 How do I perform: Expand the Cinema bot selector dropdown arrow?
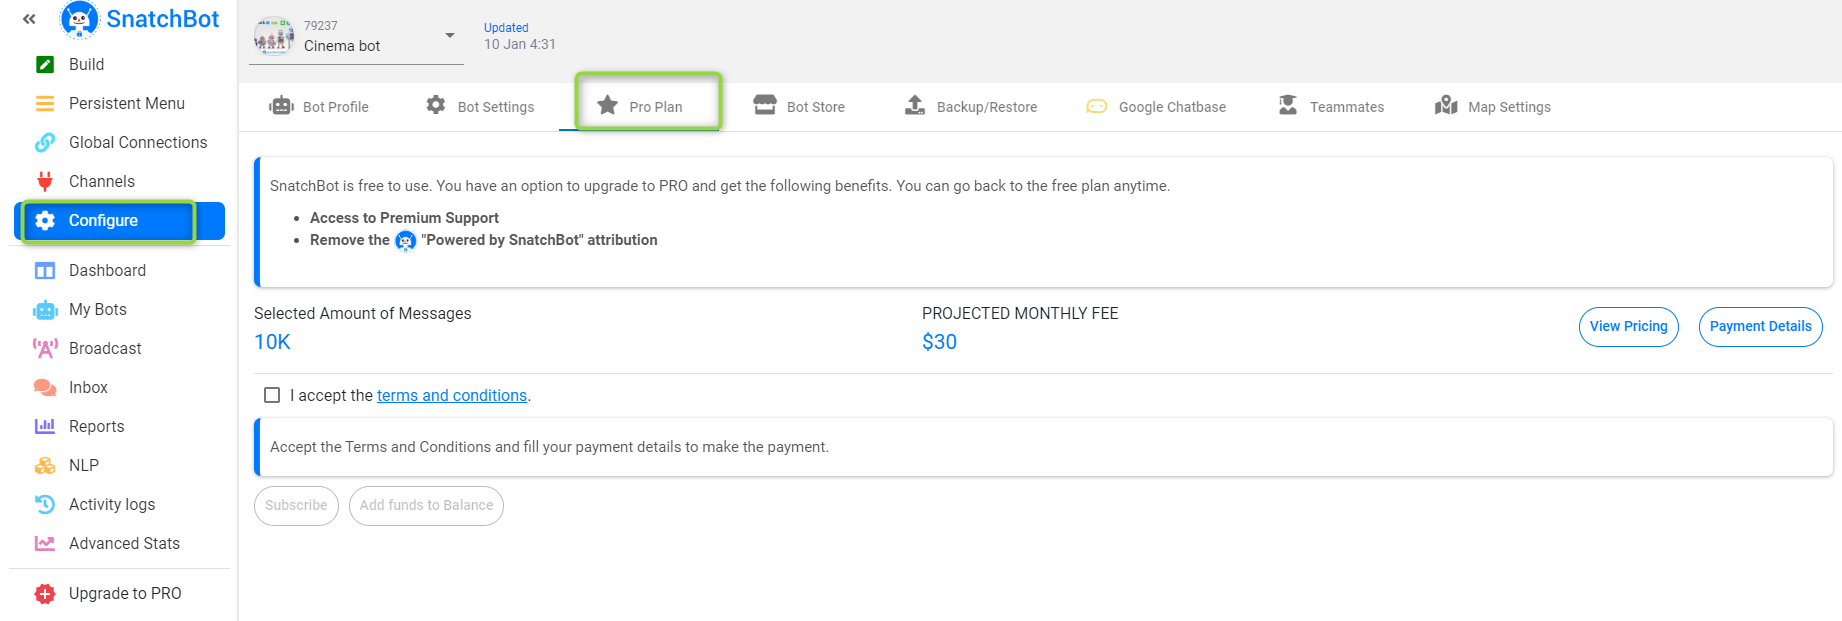point(450,35)
